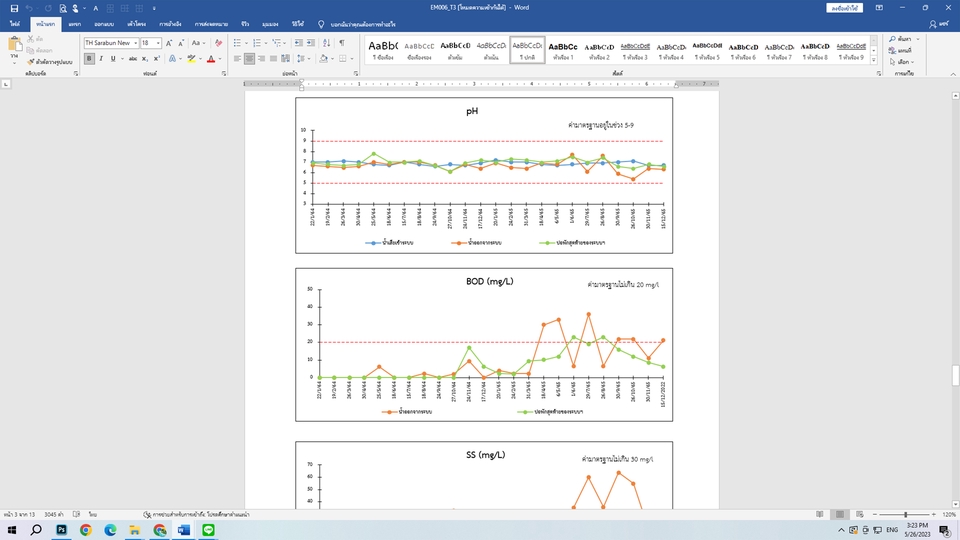Increase paragraph indent
Image resolution: width=960 pixels, height=540 pixels.
pyautogui.click(x=310, y=43)
